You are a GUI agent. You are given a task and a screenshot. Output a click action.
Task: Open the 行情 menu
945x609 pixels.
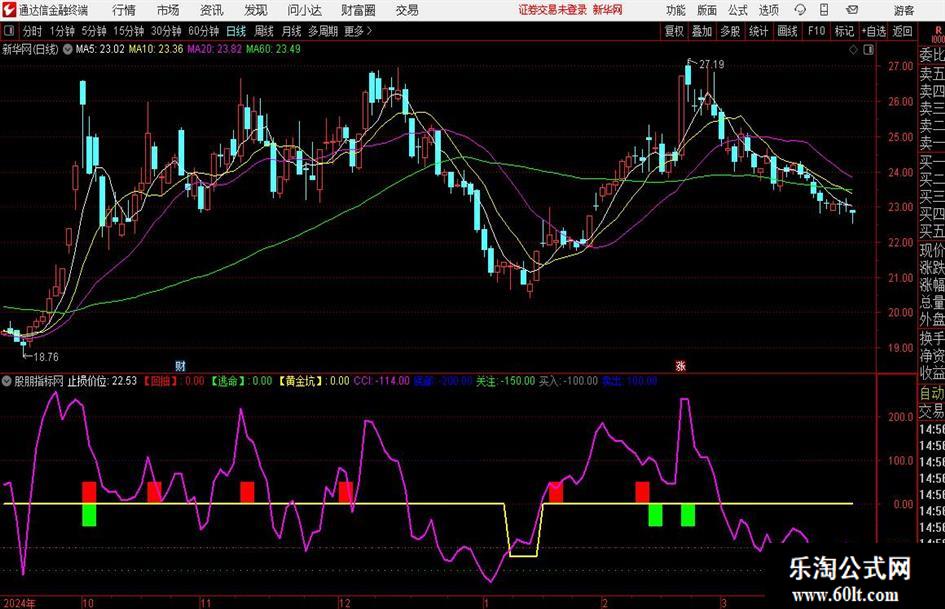click(x=124, y=10)
